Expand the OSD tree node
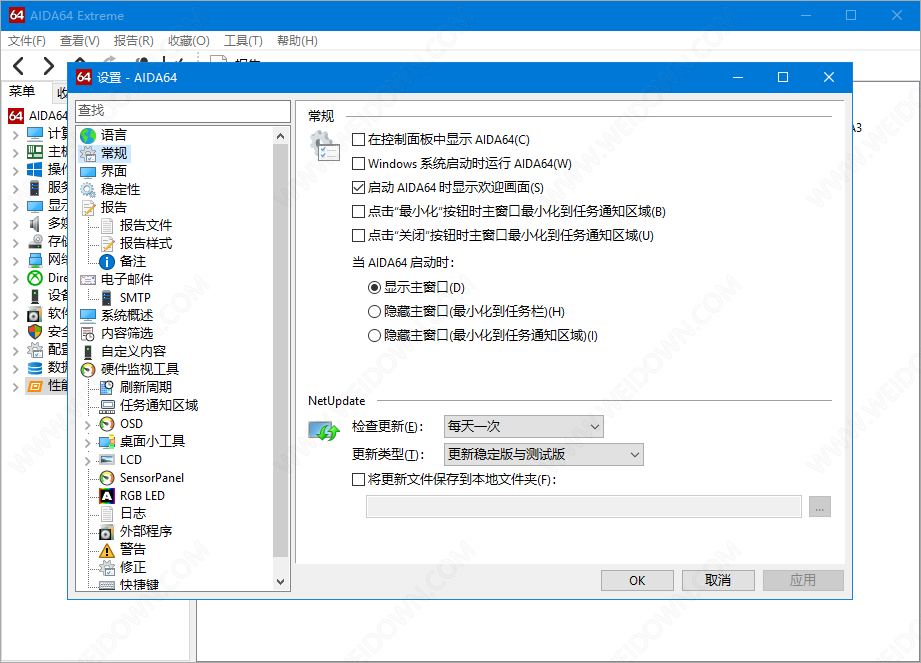921x663 pixels. pyautogui.click(x=88, y=425)
